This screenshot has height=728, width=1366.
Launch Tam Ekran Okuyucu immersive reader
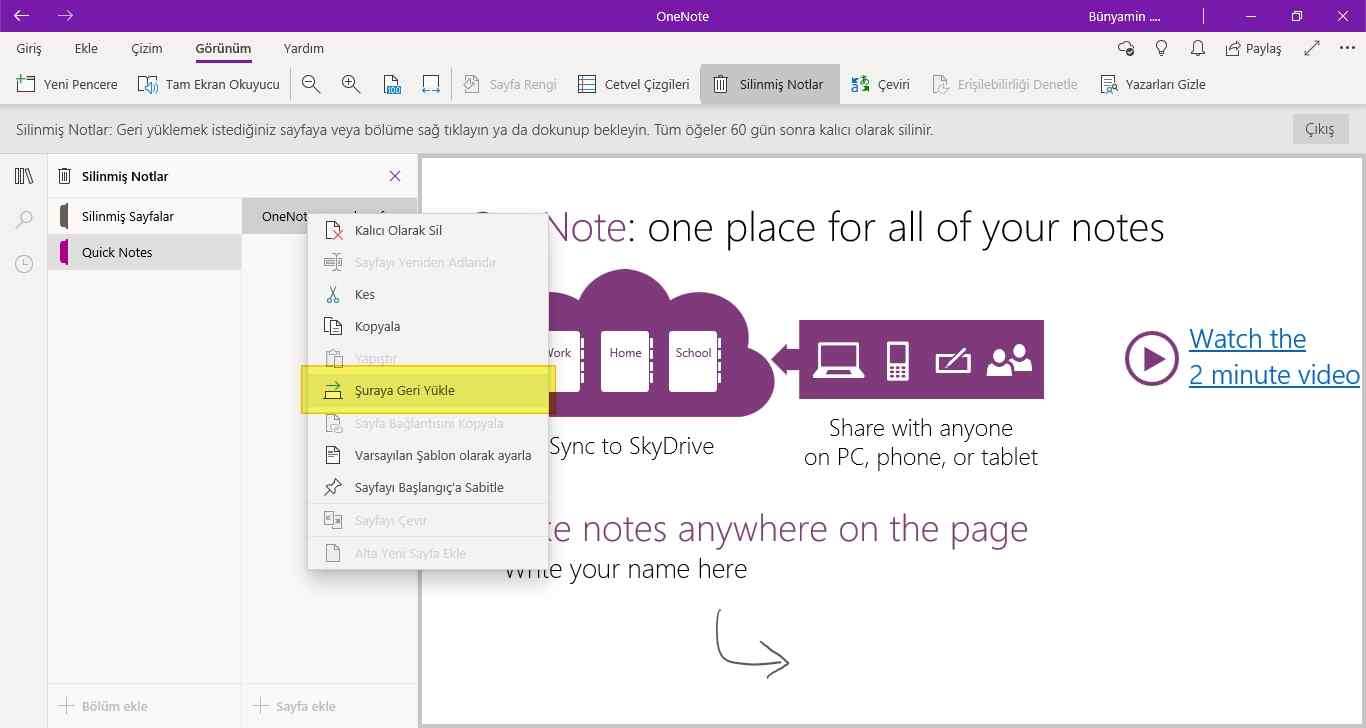pos(208,84)
